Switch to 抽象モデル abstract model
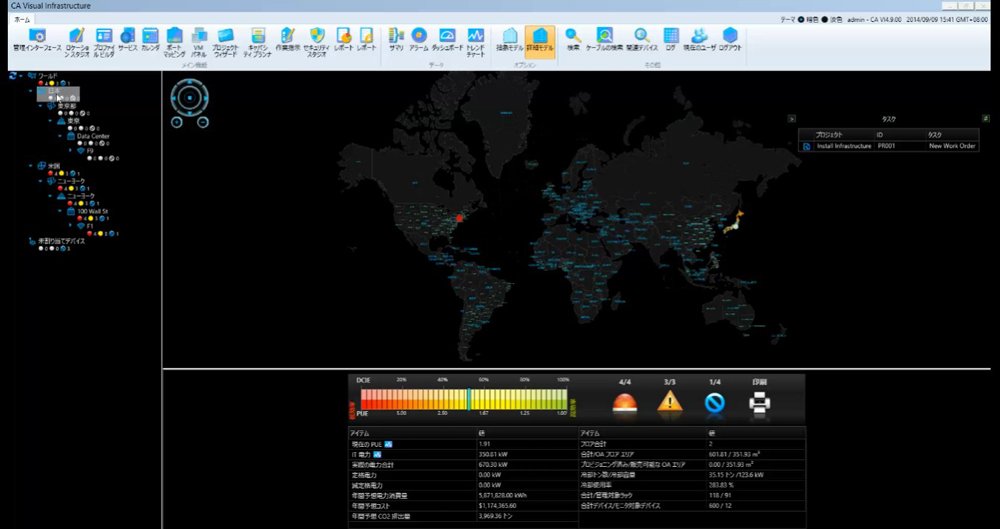This screenshot has width=1000, height=529. (510, 40)
